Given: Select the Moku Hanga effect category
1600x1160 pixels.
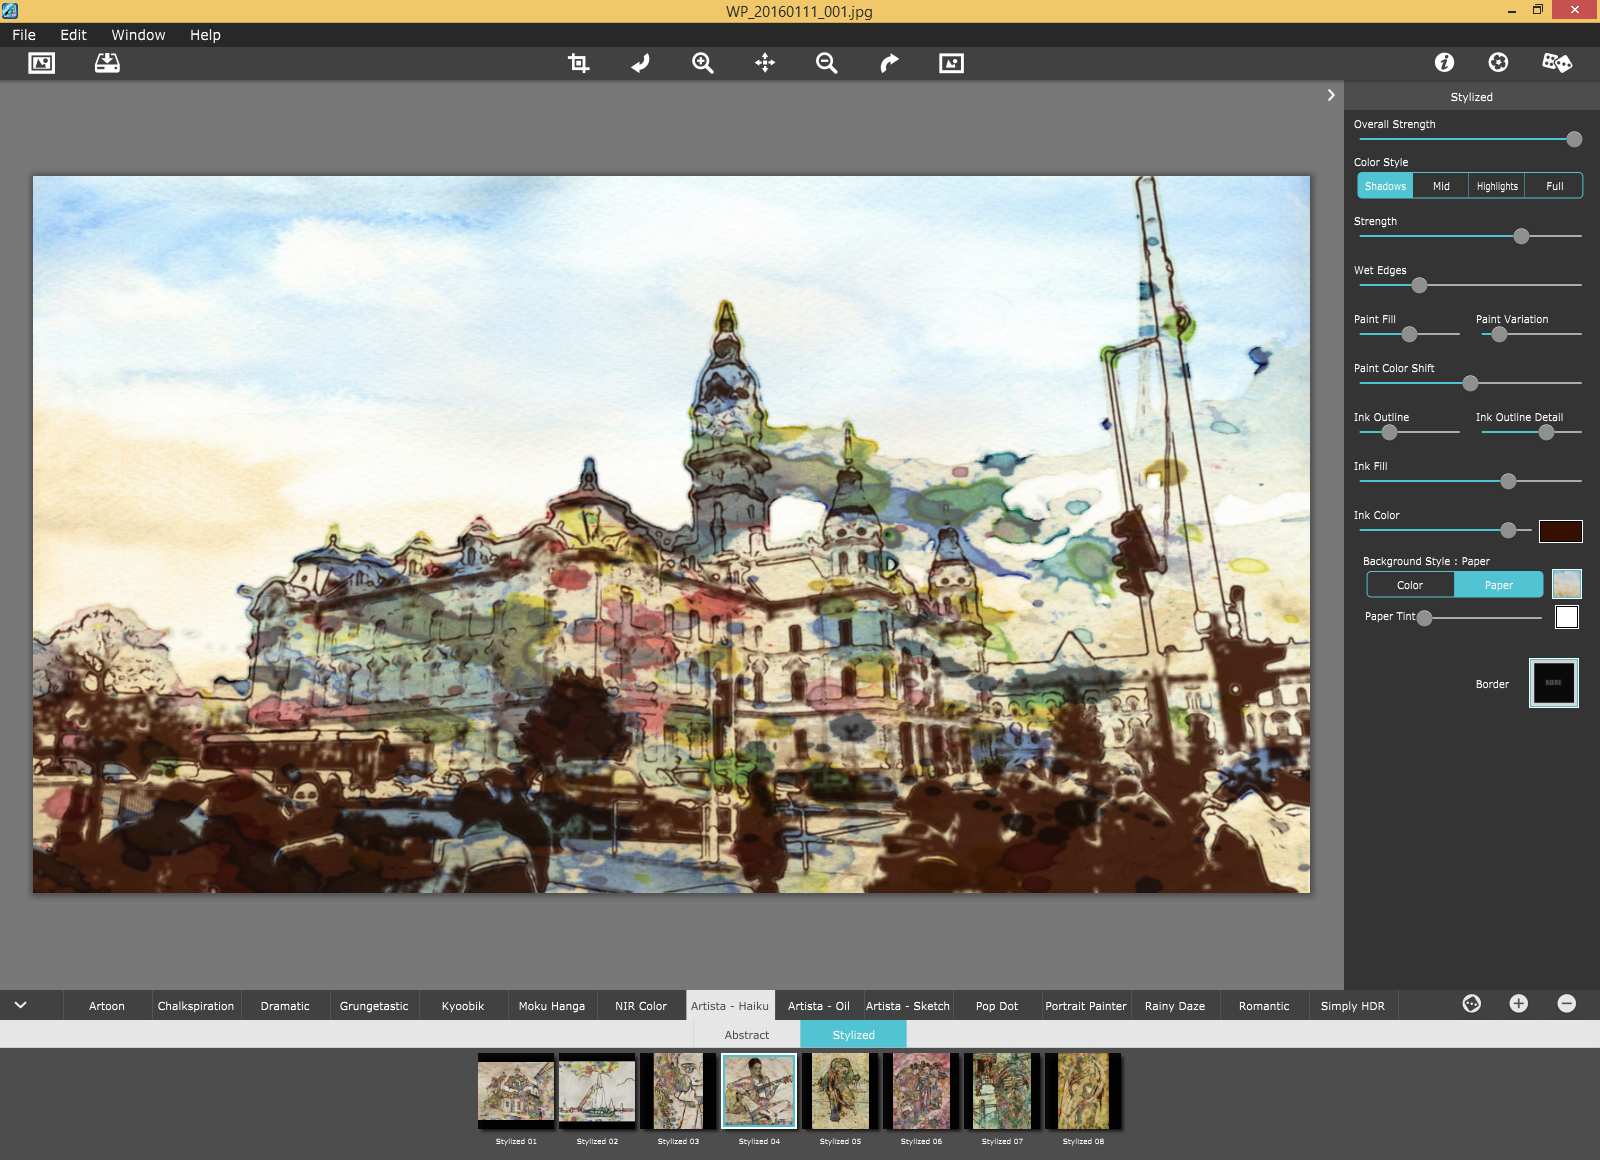Looking at the screenshot, I should point(552,1006).
